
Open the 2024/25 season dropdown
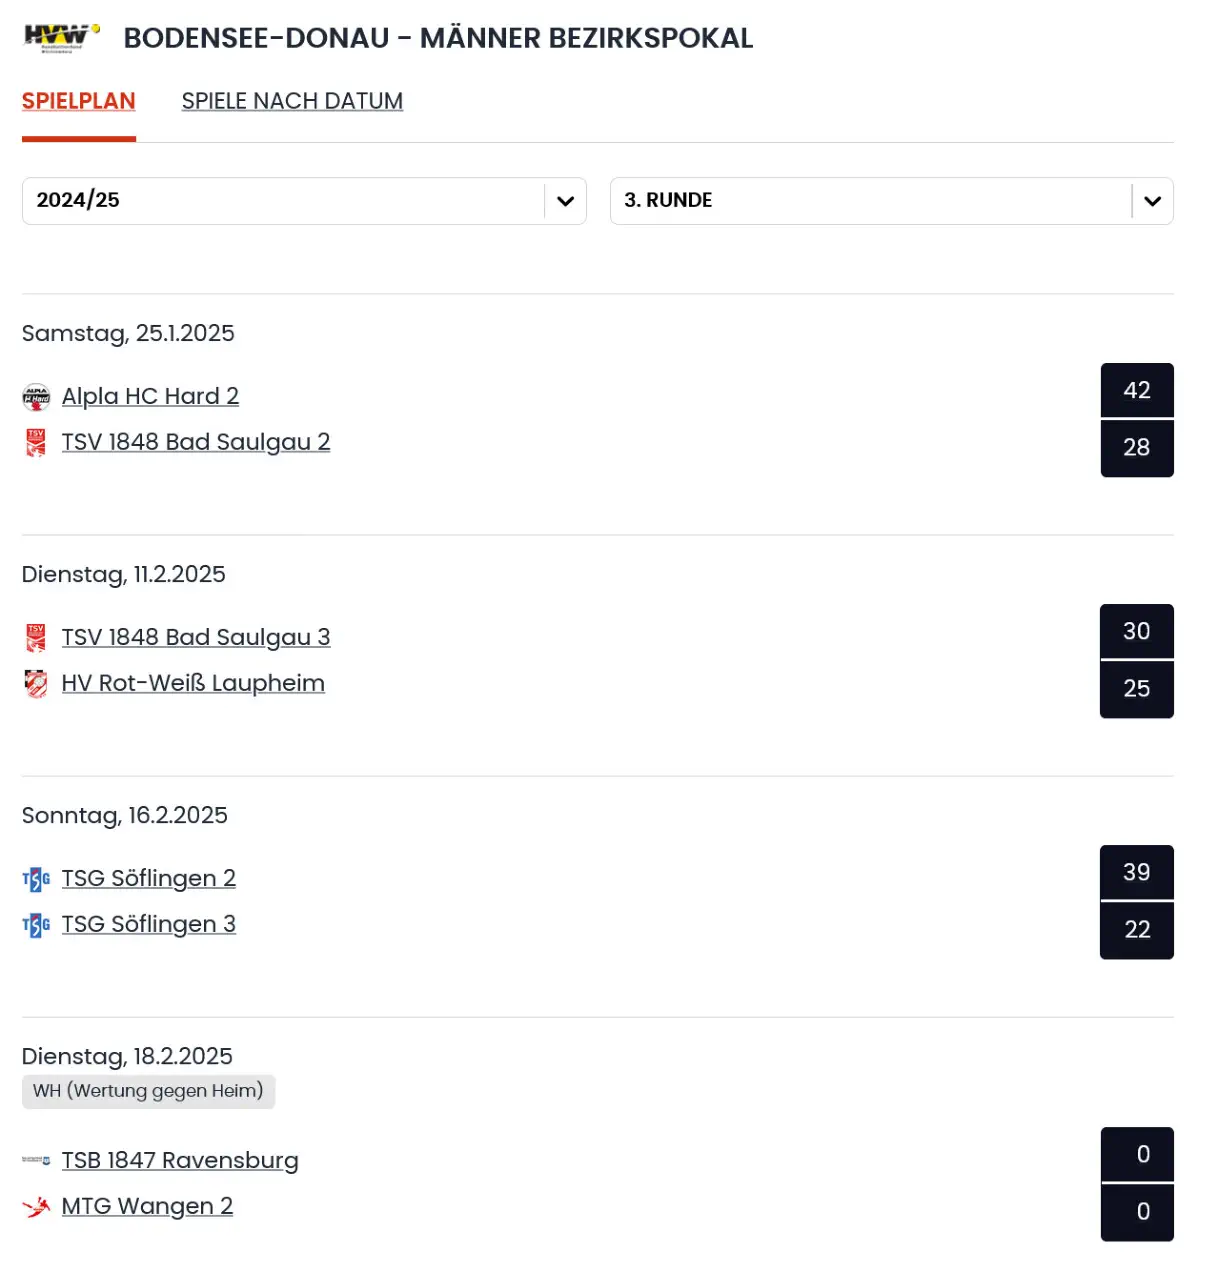click(303, 201)
